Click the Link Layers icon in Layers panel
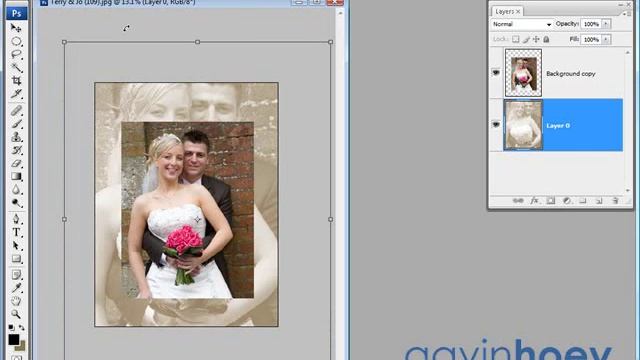Viewport: 640px width, 360px height. tap(518, 200)
